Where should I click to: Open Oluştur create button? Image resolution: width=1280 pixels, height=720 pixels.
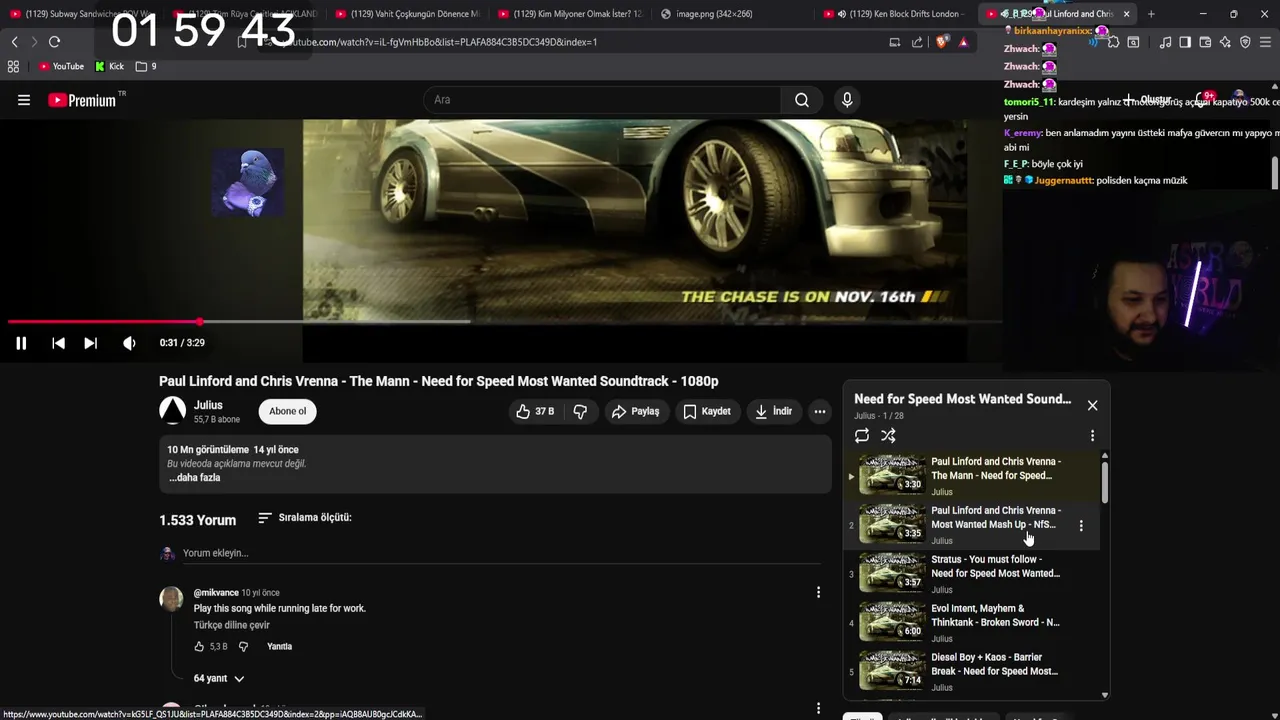click(x=1148, y=100)
